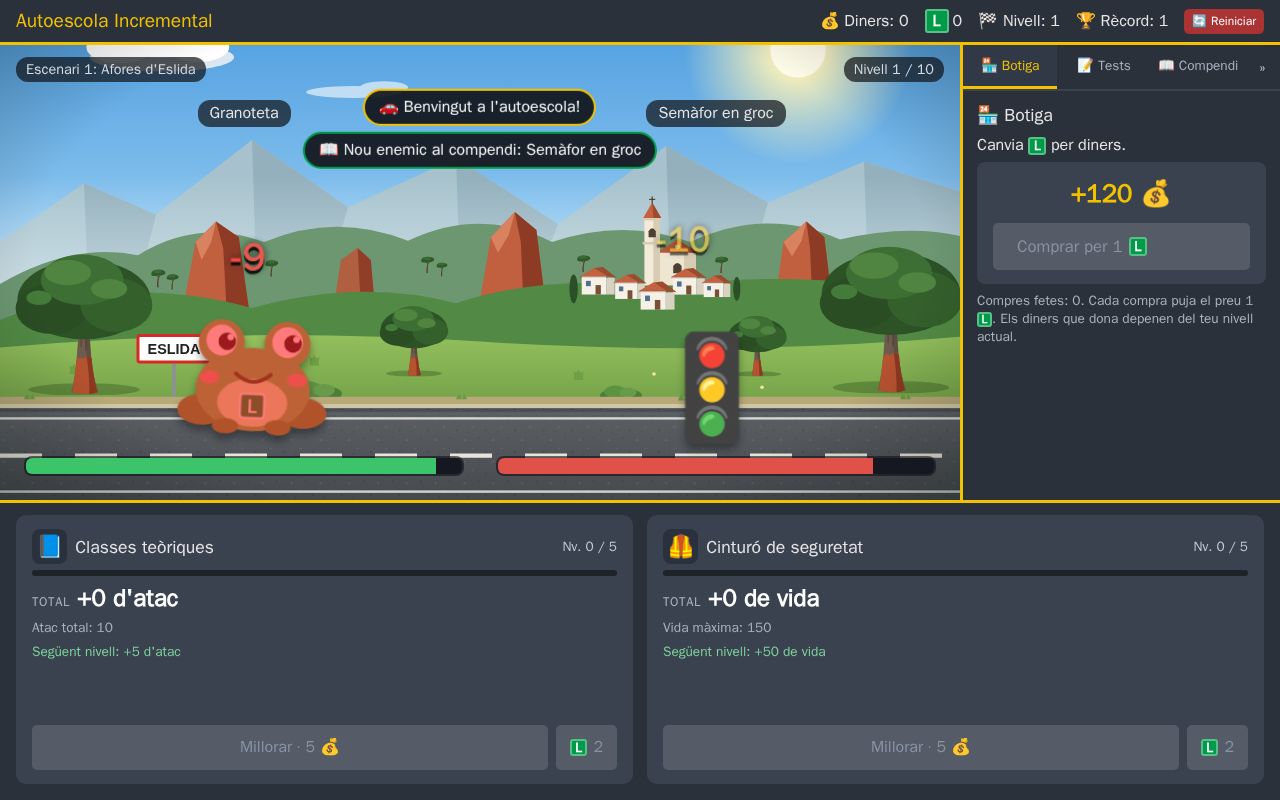Click the L 2 button under Cinturó de seguretat
This screenshot has width=1280, height=800.
pos(1217,747)
